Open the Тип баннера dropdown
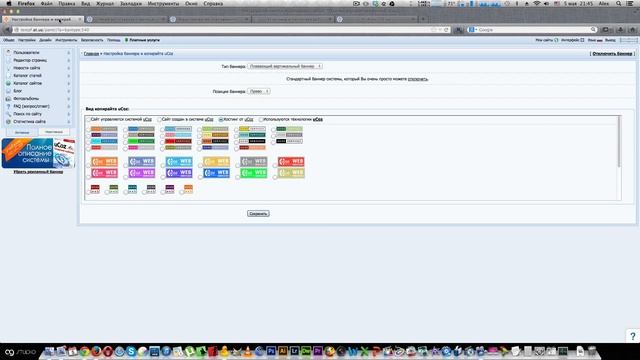This screenshot has width=640, height=360. (x=284, y=66)
